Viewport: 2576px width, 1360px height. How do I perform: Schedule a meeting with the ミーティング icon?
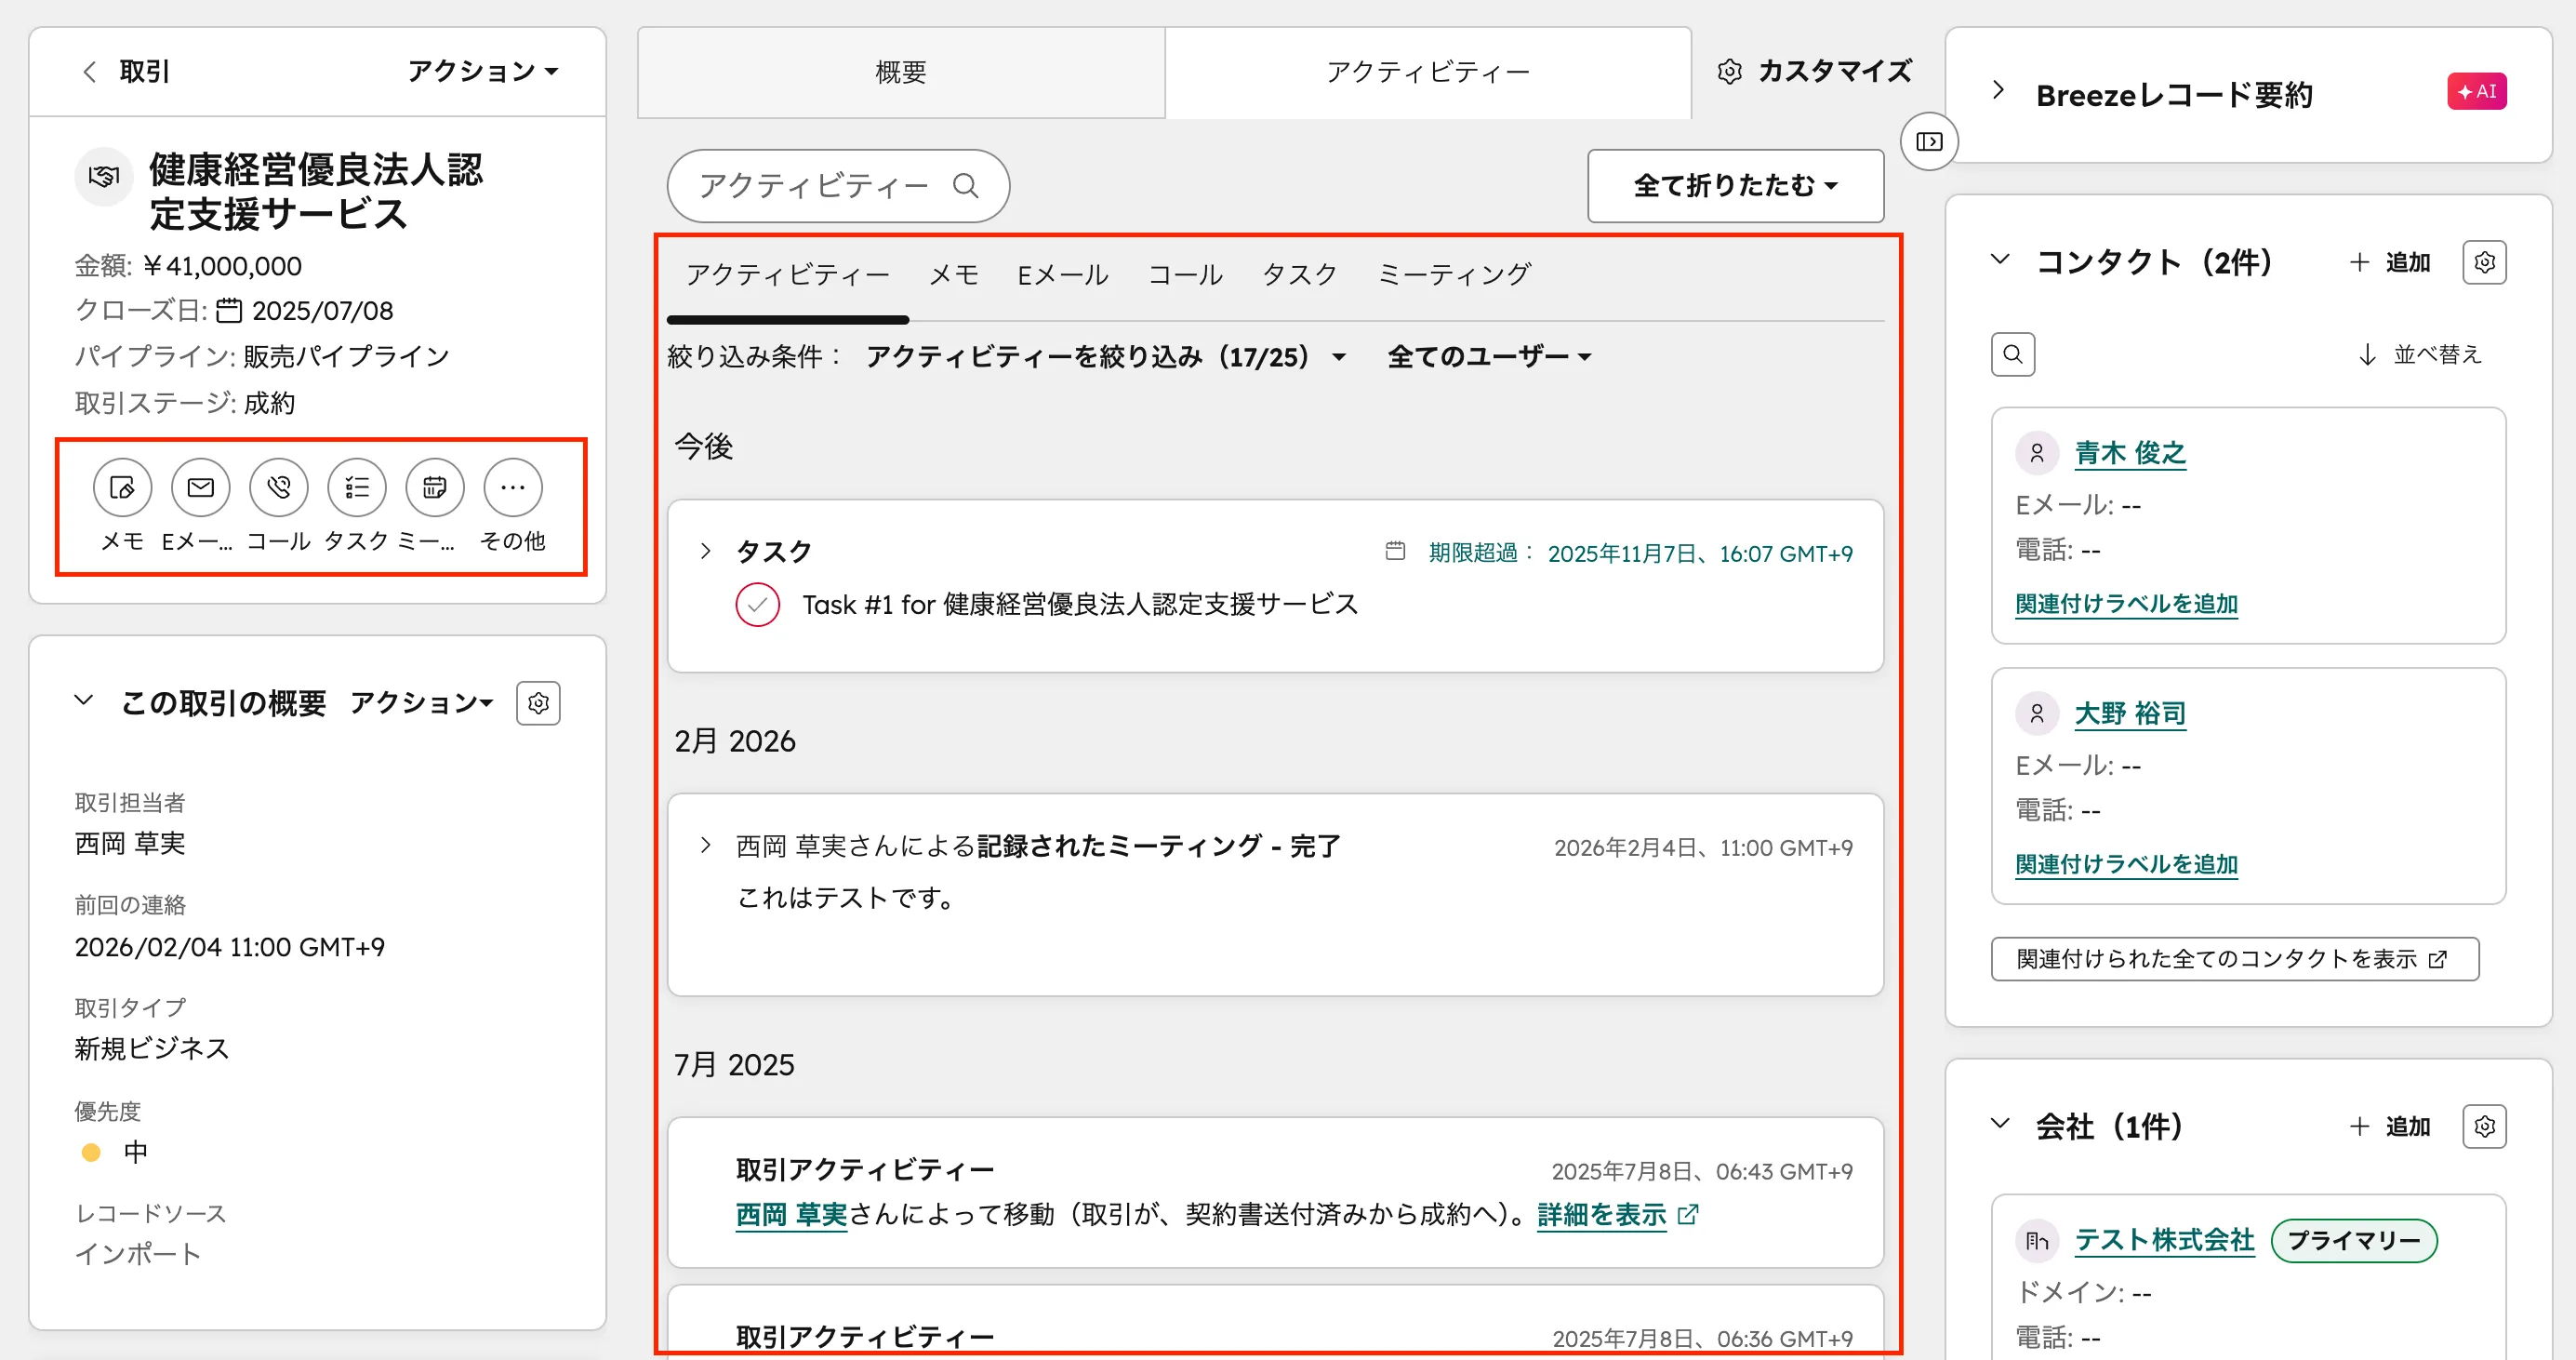tap(434, 488)
